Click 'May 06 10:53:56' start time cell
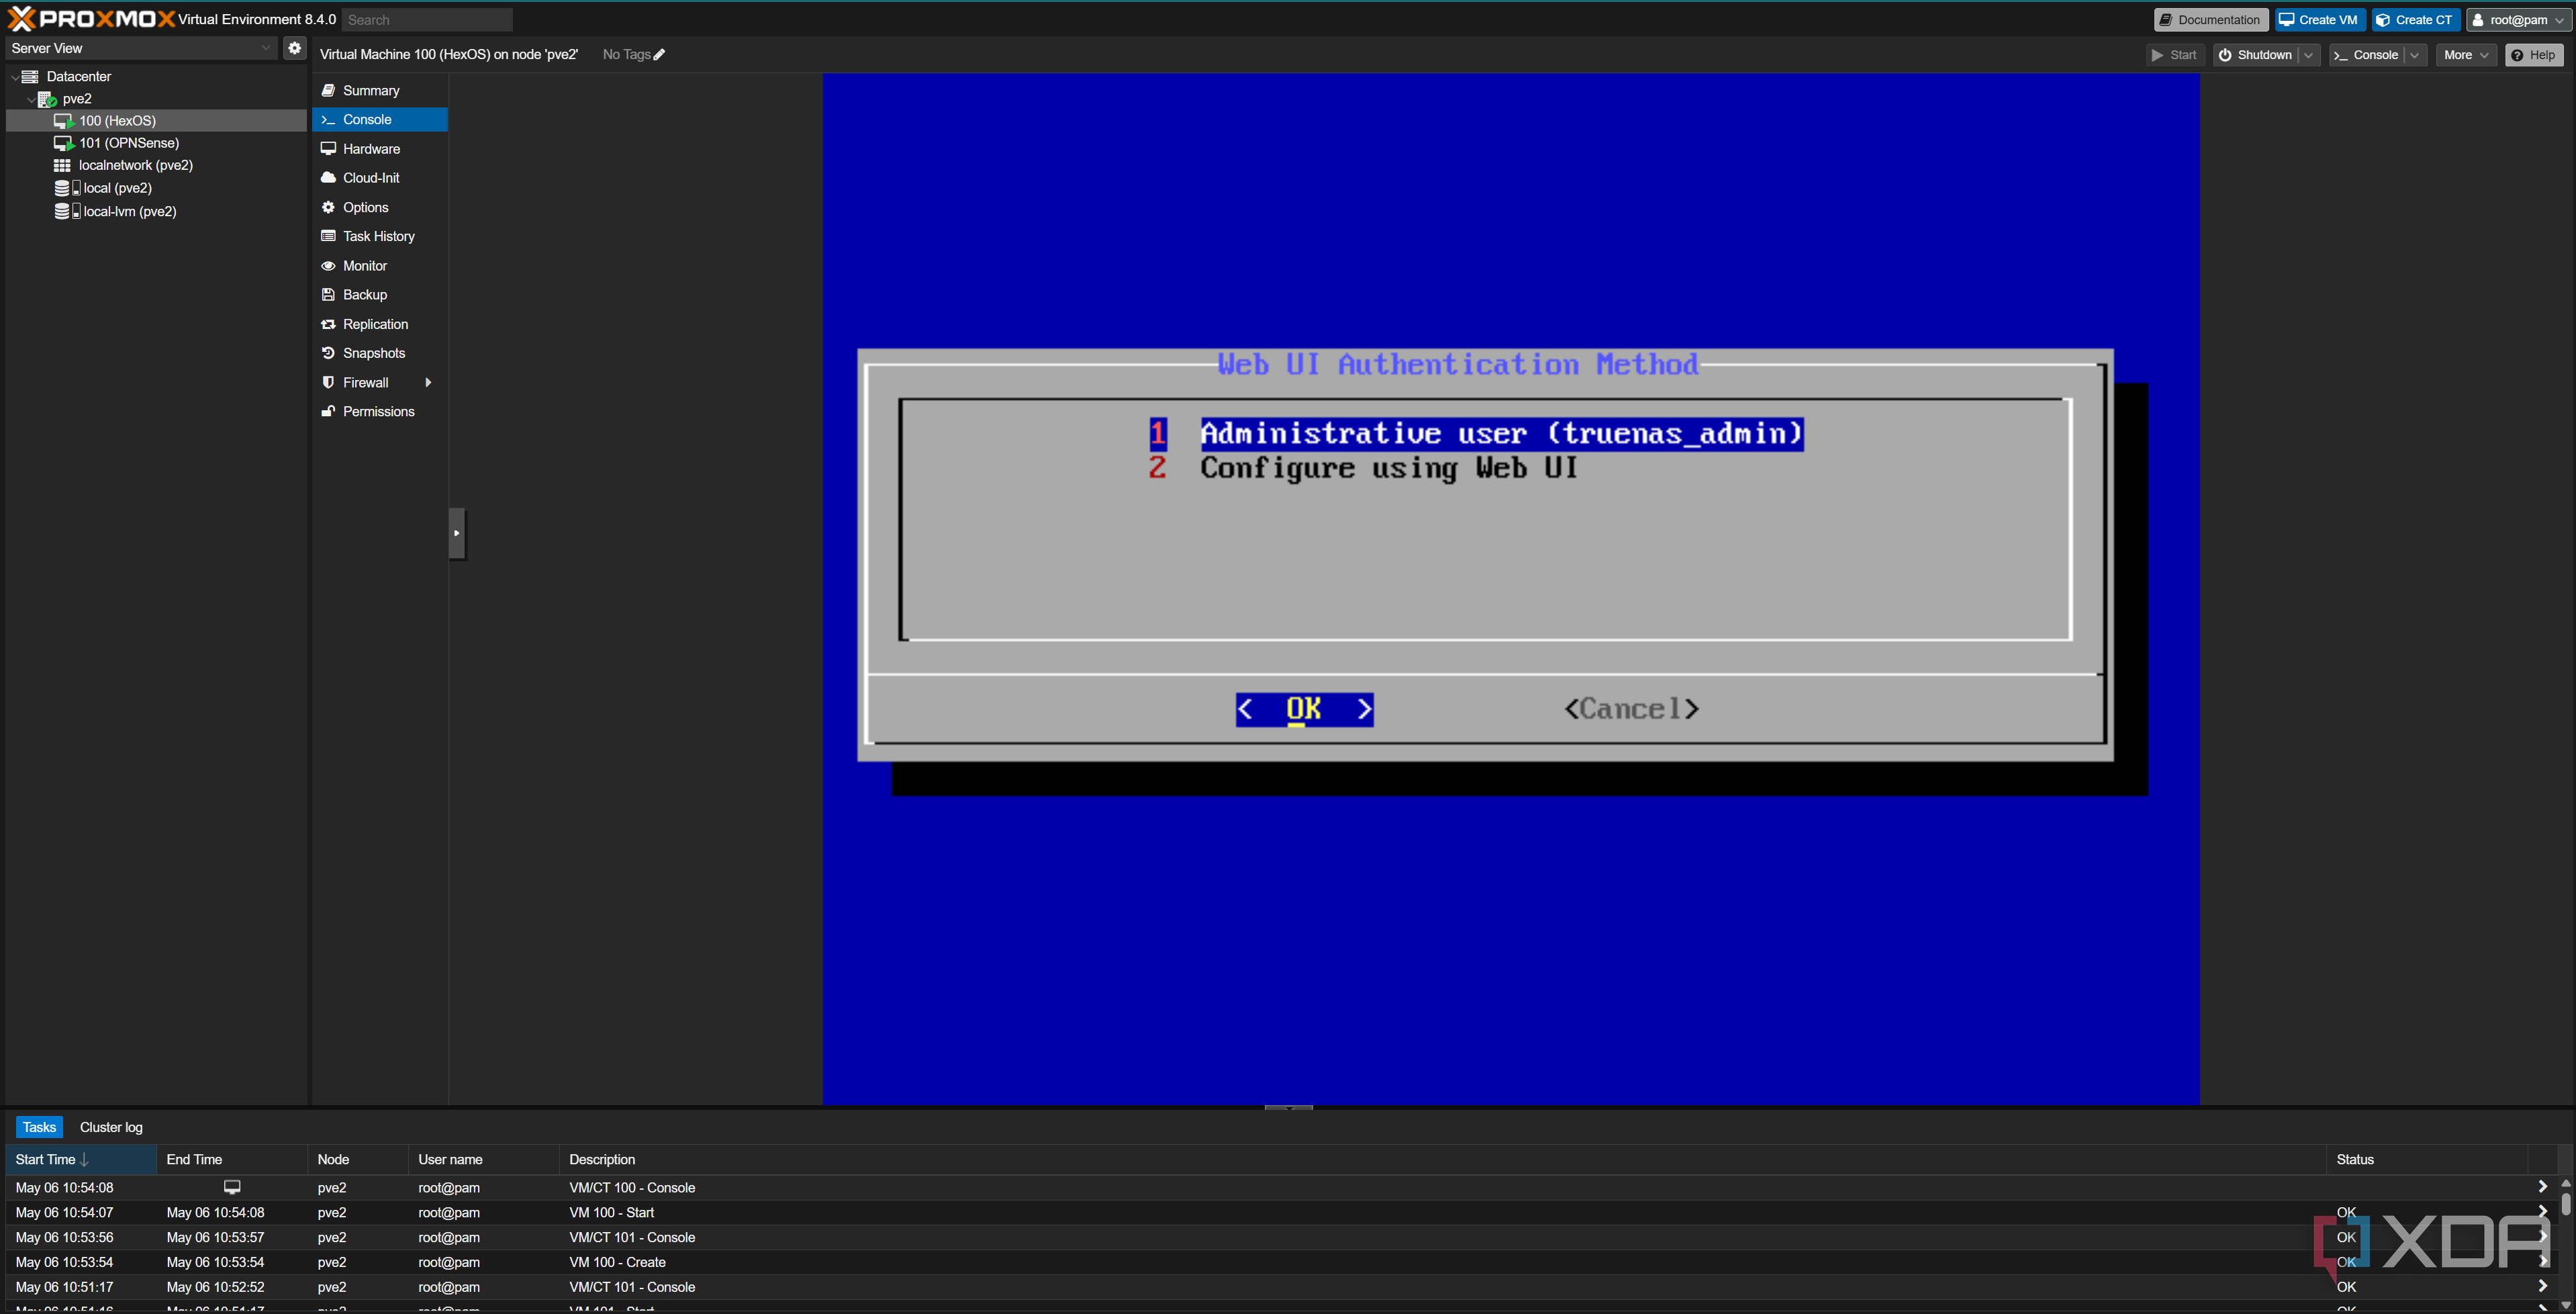This screenshot has width=2576, height=1314. pyautogui.click(x=65, y=1238)
